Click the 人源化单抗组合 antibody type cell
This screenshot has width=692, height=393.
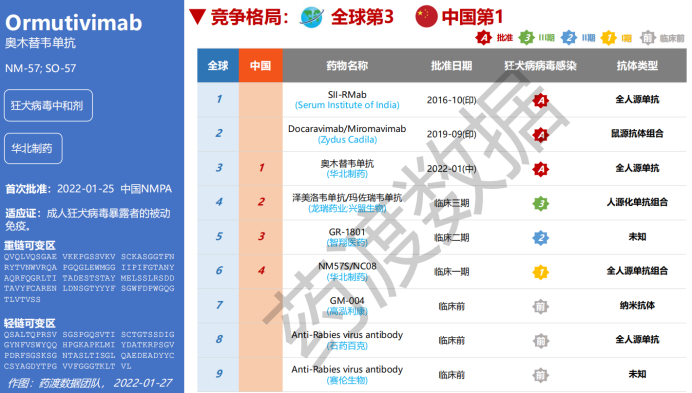coord(637,202)
